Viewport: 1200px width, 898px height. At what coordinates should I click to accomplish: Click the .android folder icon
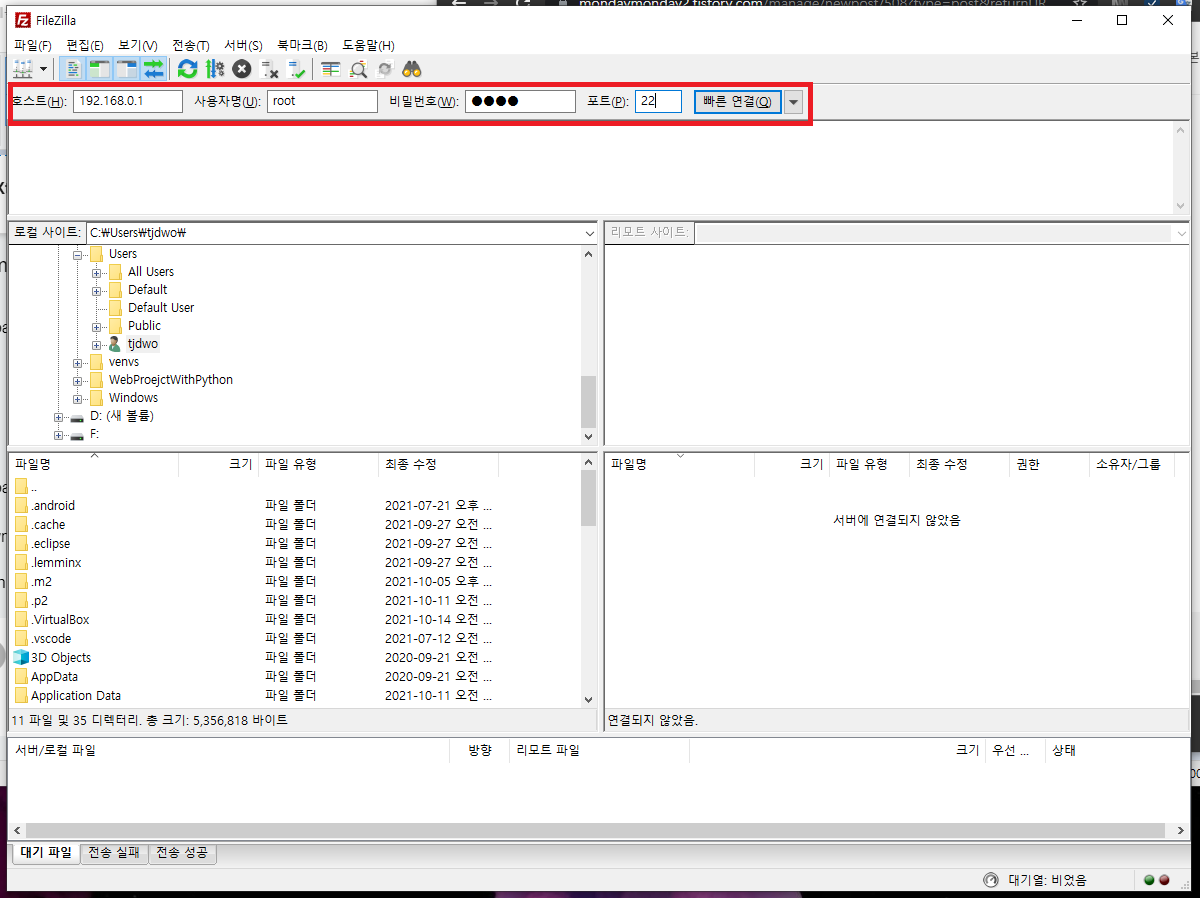[x=21, y=506]
